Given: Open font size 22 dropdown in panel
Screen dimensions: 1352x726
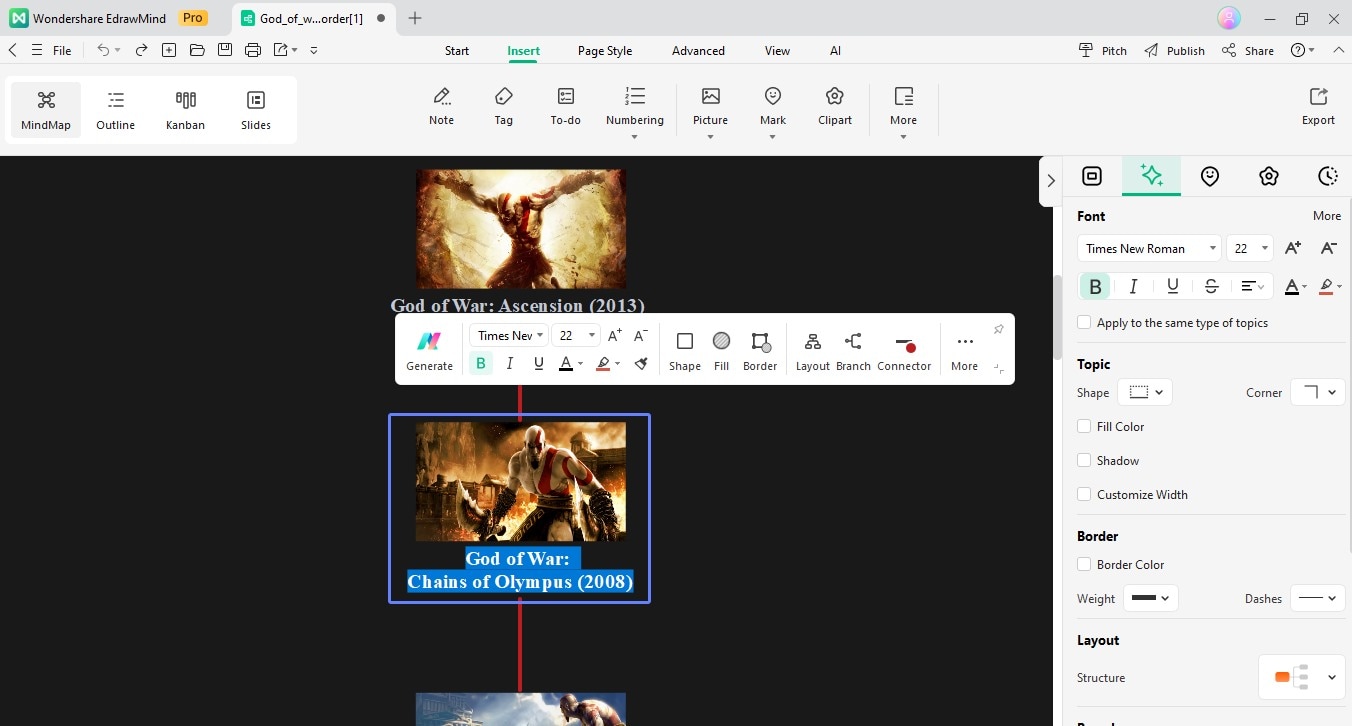Looking at the screenshot, I should pos(1251,249).
